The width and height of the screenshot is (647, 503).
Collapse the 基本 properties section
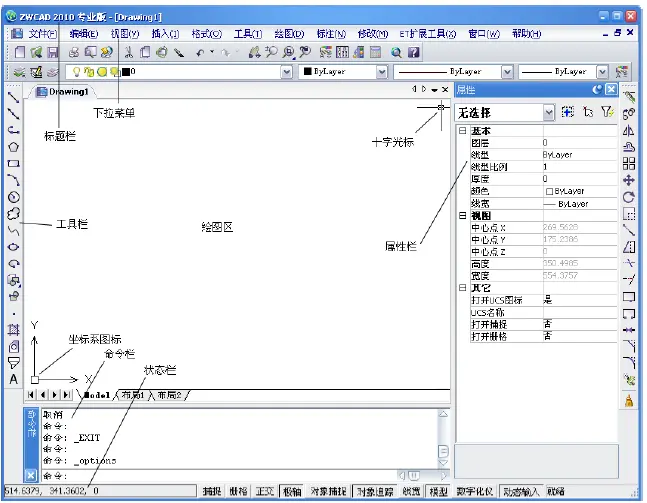click(x=463, y=131)
